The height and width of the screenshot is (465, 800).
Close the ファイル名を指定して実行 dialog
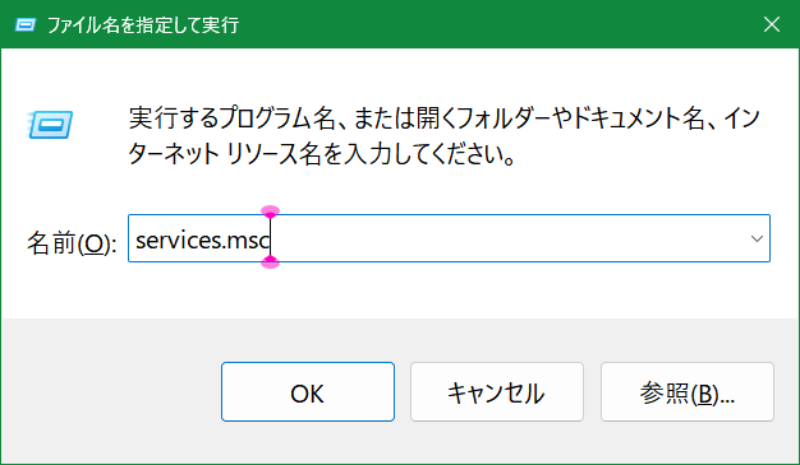(771, 24)
